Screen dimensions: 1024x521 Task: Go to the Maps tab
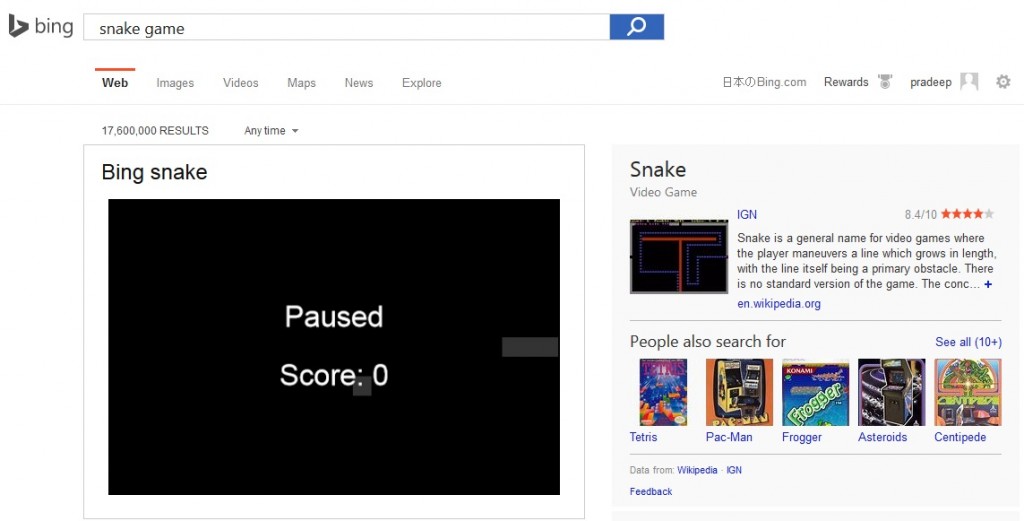301,83
